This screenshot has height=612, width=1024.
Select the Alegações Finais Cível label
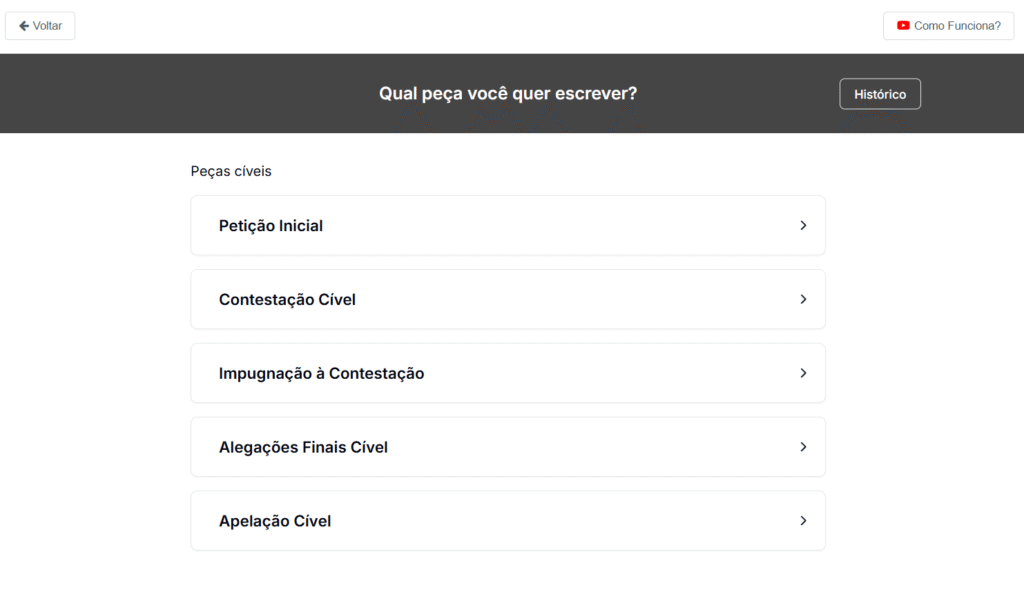tap(303, 448)
